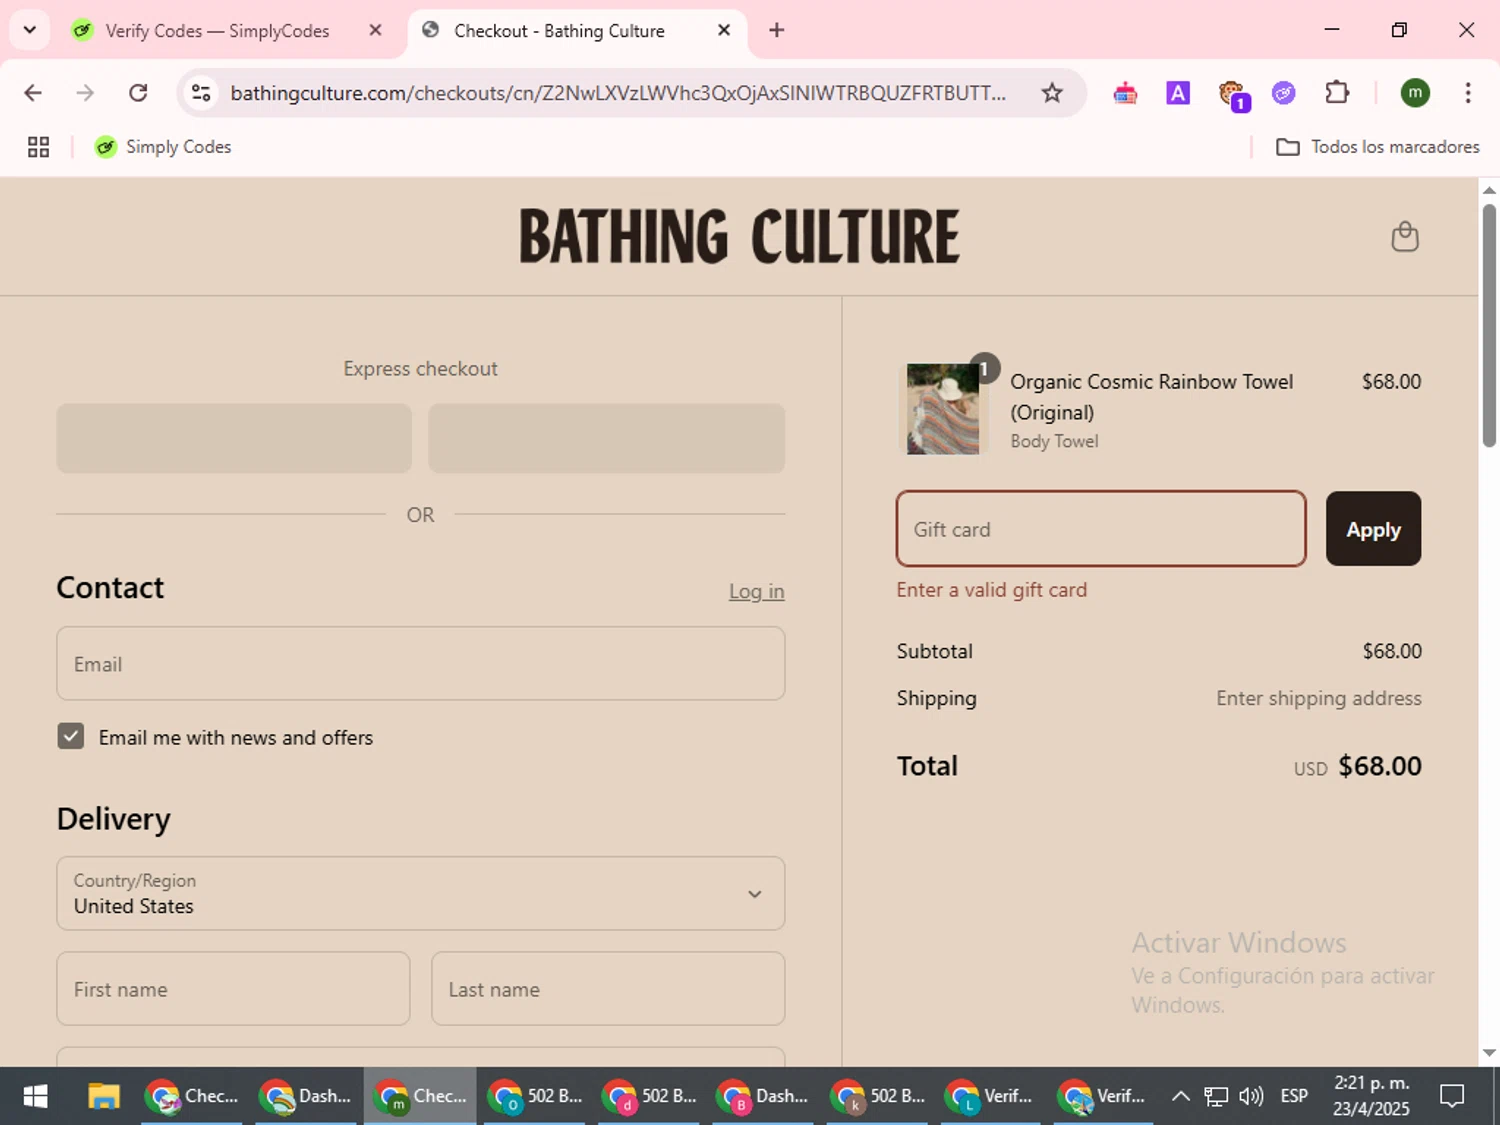The image size is (1500, 1125).
Task: Open the Windows Start menu
Action: click(x=35, y=1096)
